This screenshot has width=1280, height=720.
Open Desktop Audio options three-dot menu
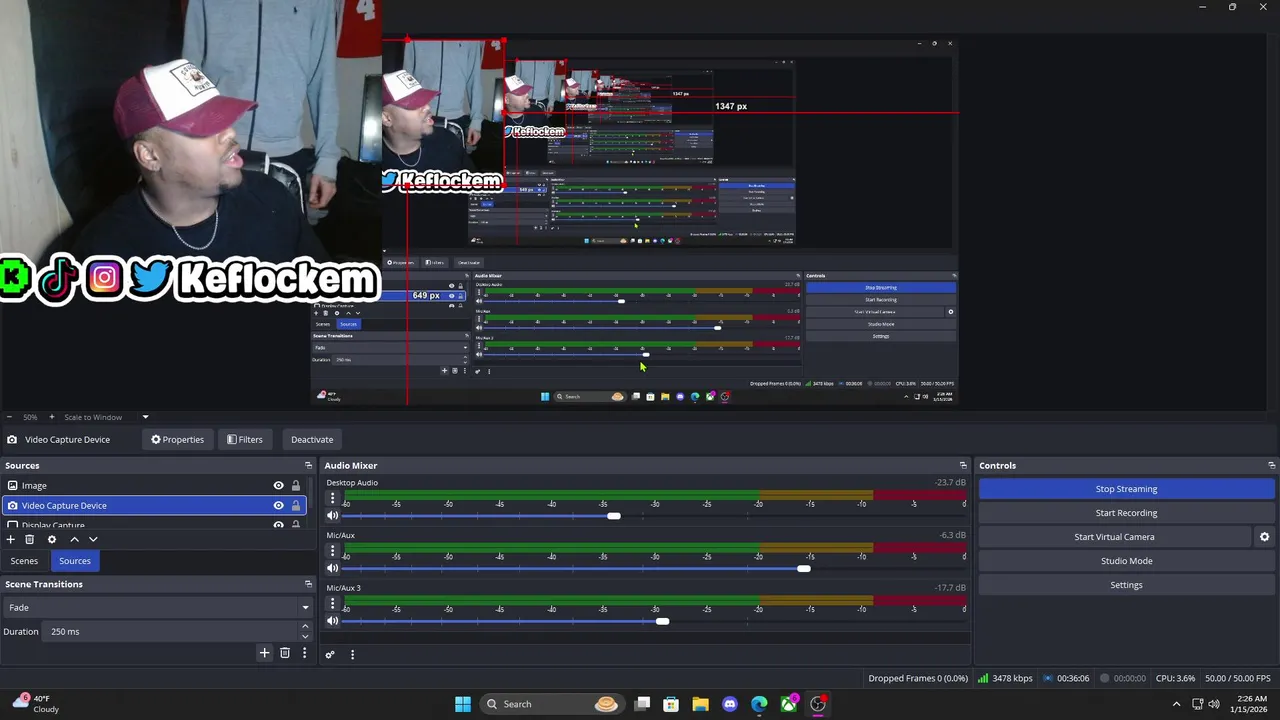pos(333,497)
